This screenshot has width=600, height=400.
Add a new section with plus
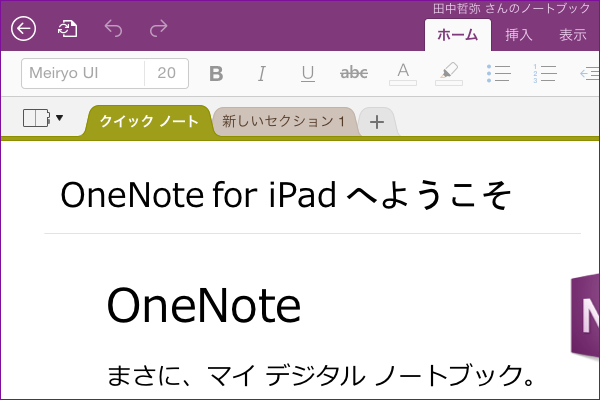[x=377, y=122]
